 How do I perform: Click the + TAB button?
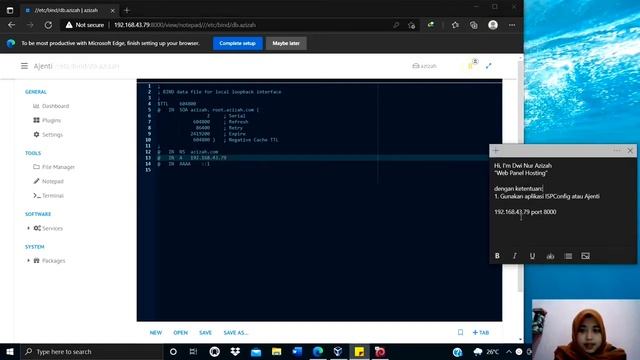pyautogui.click(x=481, y=333)
